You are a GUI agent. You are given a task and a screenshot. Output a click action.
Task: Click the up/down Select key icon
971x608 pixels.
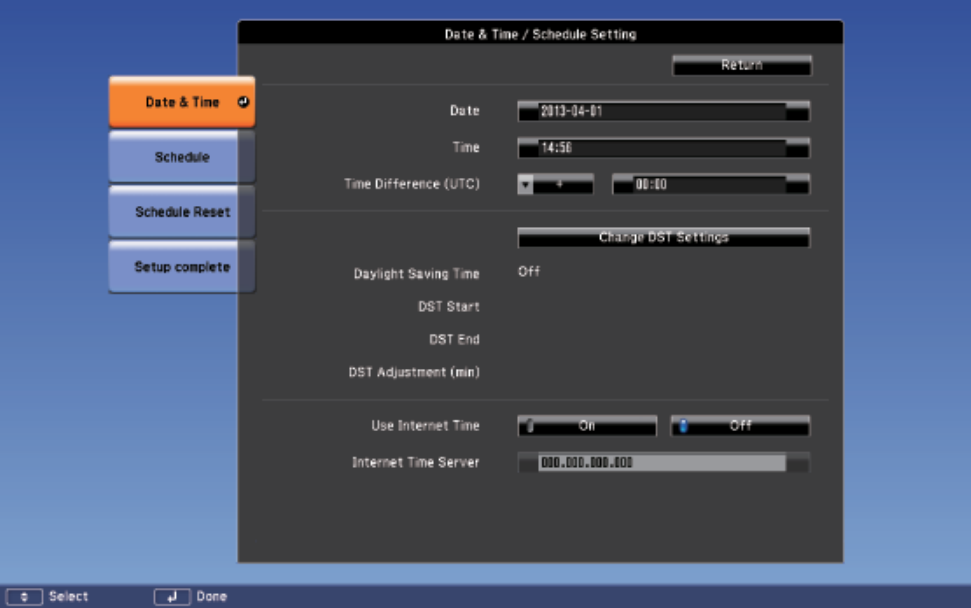point(24,597)
